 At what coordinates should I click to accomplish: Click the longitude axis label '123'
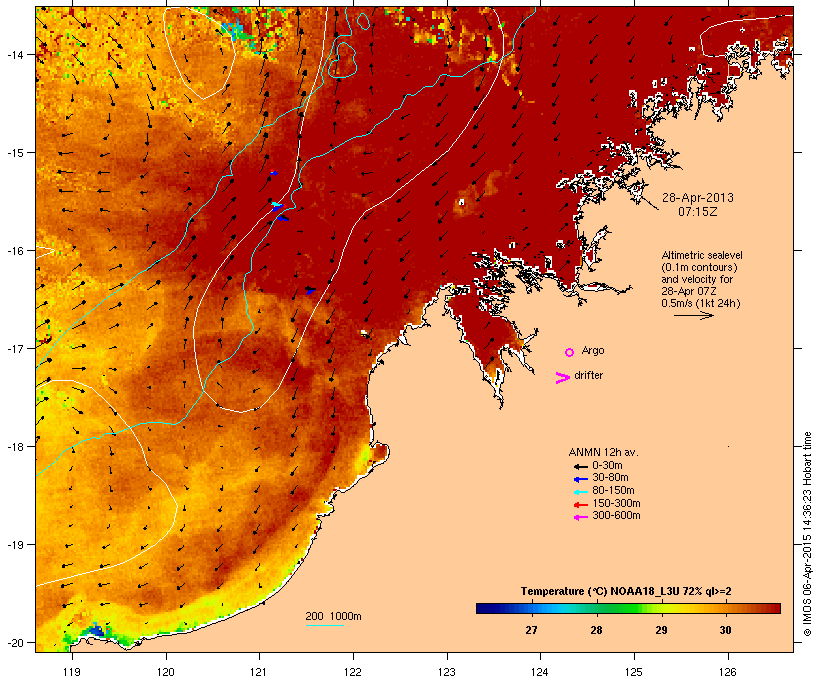pos(447,672)
